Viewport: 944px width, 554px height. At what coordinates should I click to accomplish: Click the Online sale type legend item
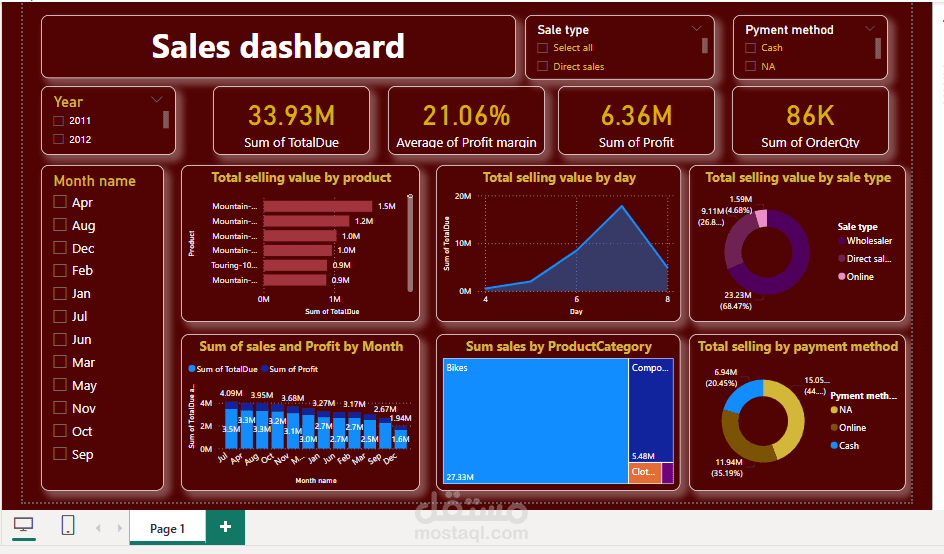click(x=856, y=277)
